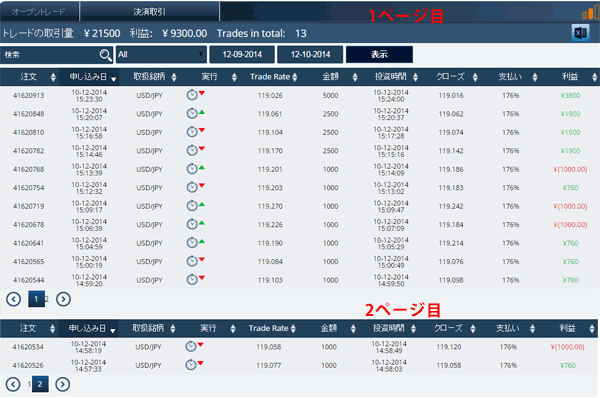Screen dimensions: 600x398
Task: Click order number 41620534
Action: 28,347
